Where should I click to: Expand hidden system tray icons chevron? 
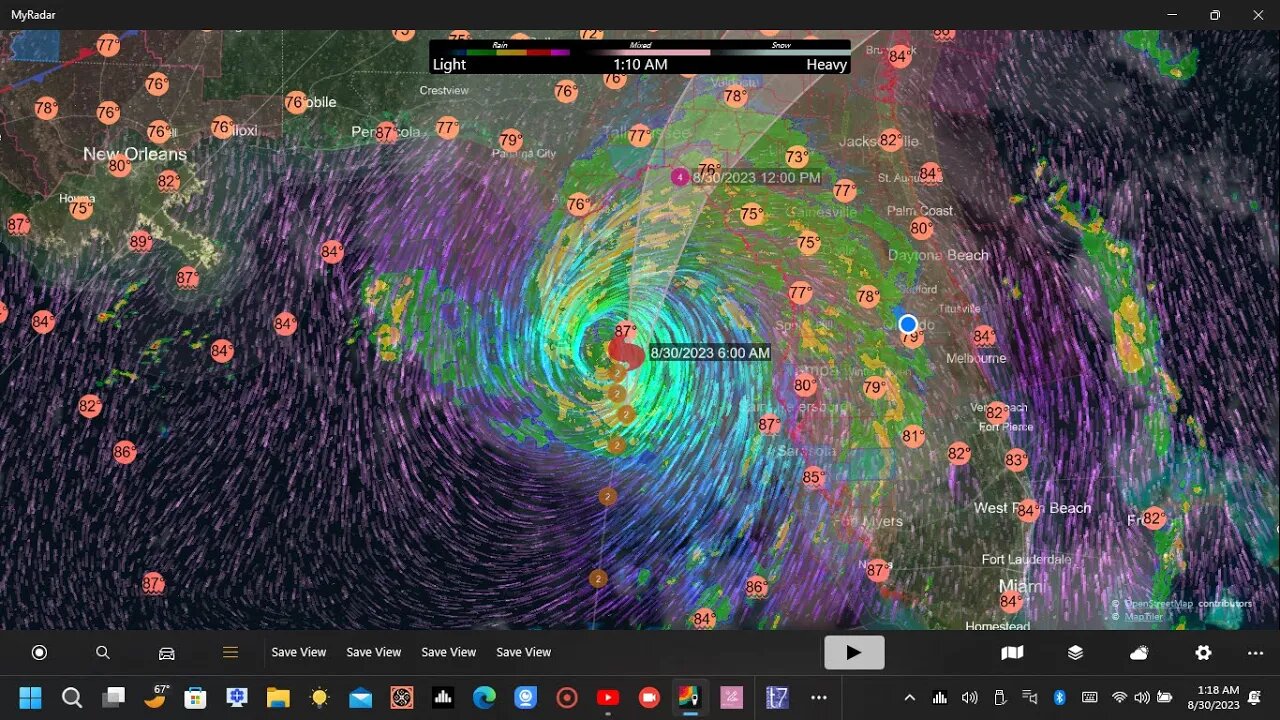coord(909,697)
